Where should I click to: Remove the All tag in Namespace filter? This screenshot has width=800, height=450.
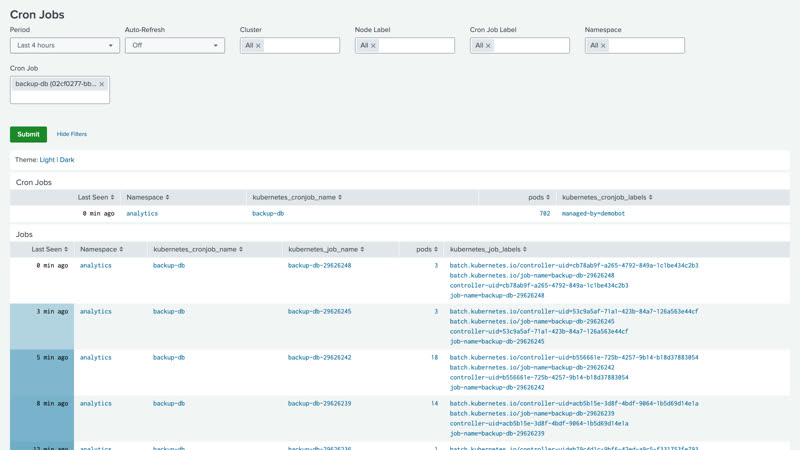(603, 46)
